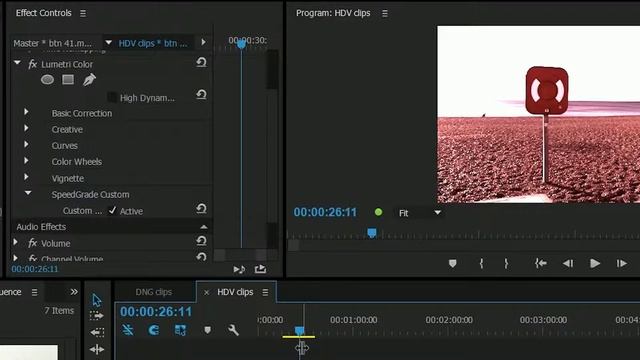Select the Effect Controls panel tab
This screenshot has width=640, height=360.
coord(44,13)
